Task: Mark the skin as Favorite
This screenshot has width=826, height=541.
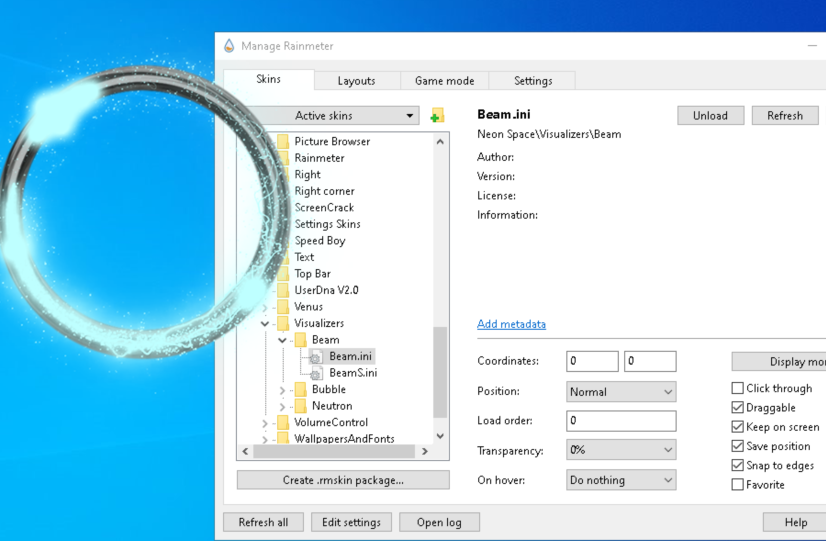Action: pyautogui.click(x=738, y=485)
